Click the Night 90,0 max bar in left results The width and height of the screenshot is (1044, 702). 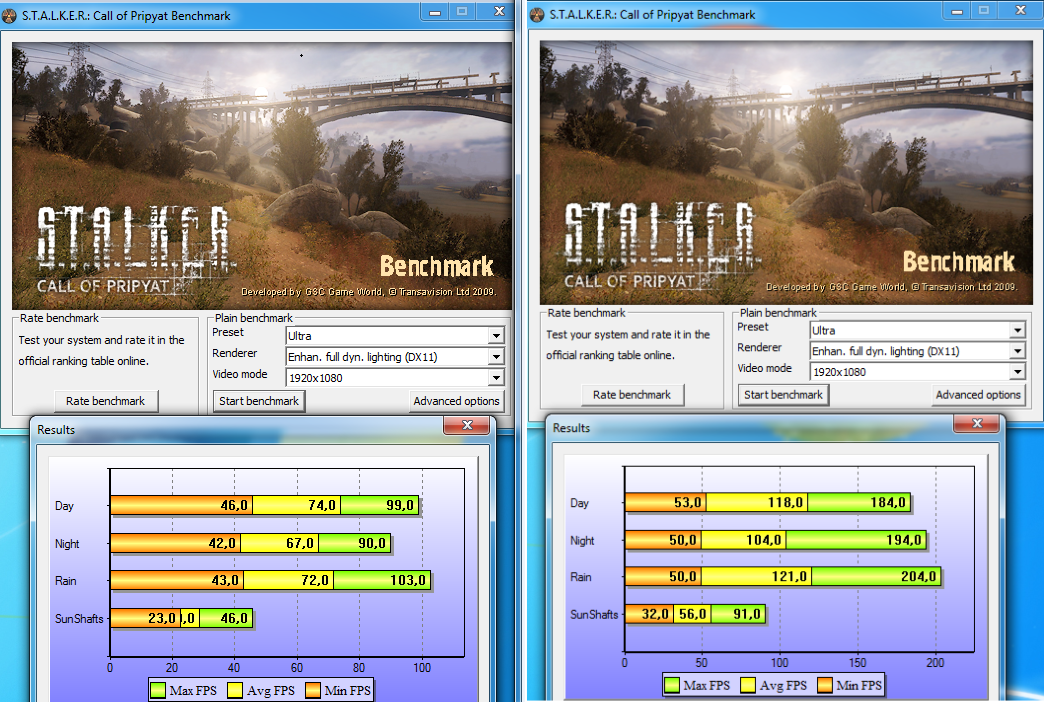coord(355,543)
